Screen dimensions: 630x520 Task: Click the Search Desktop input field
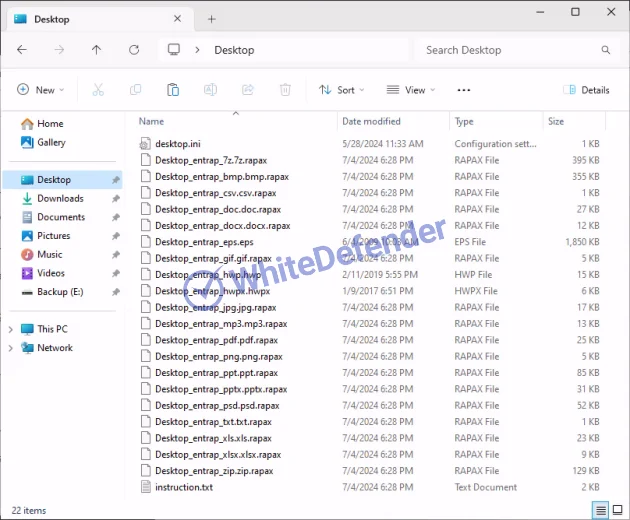[510, 50]
